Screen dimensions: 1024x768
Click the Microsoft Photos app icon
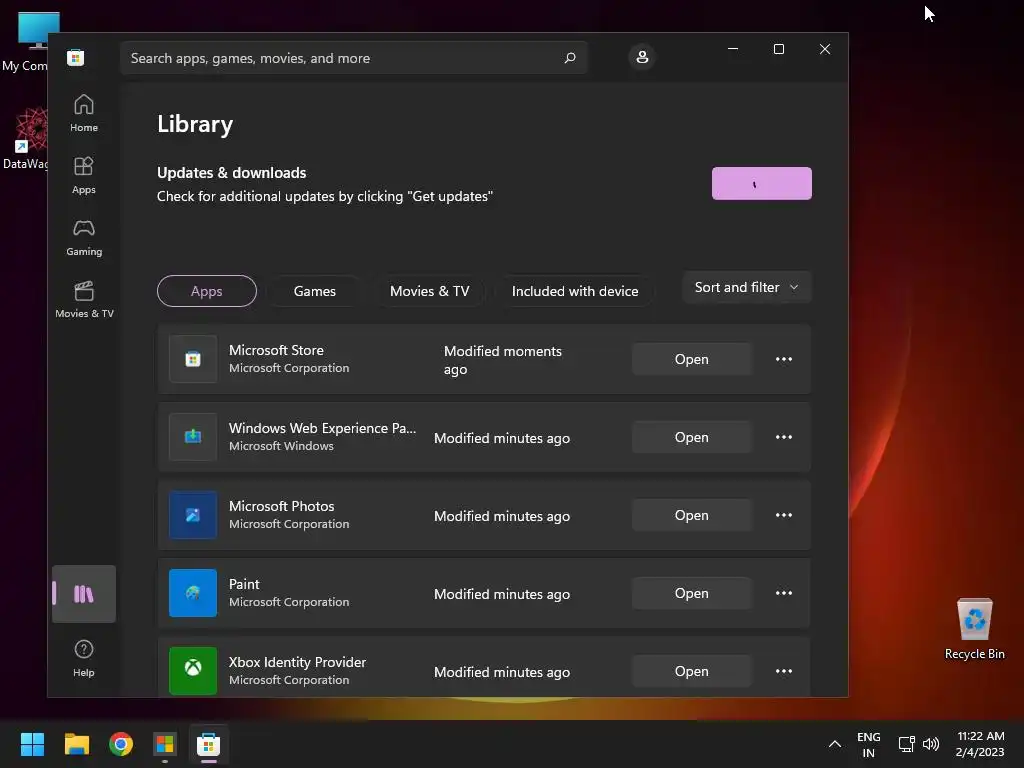193,515
